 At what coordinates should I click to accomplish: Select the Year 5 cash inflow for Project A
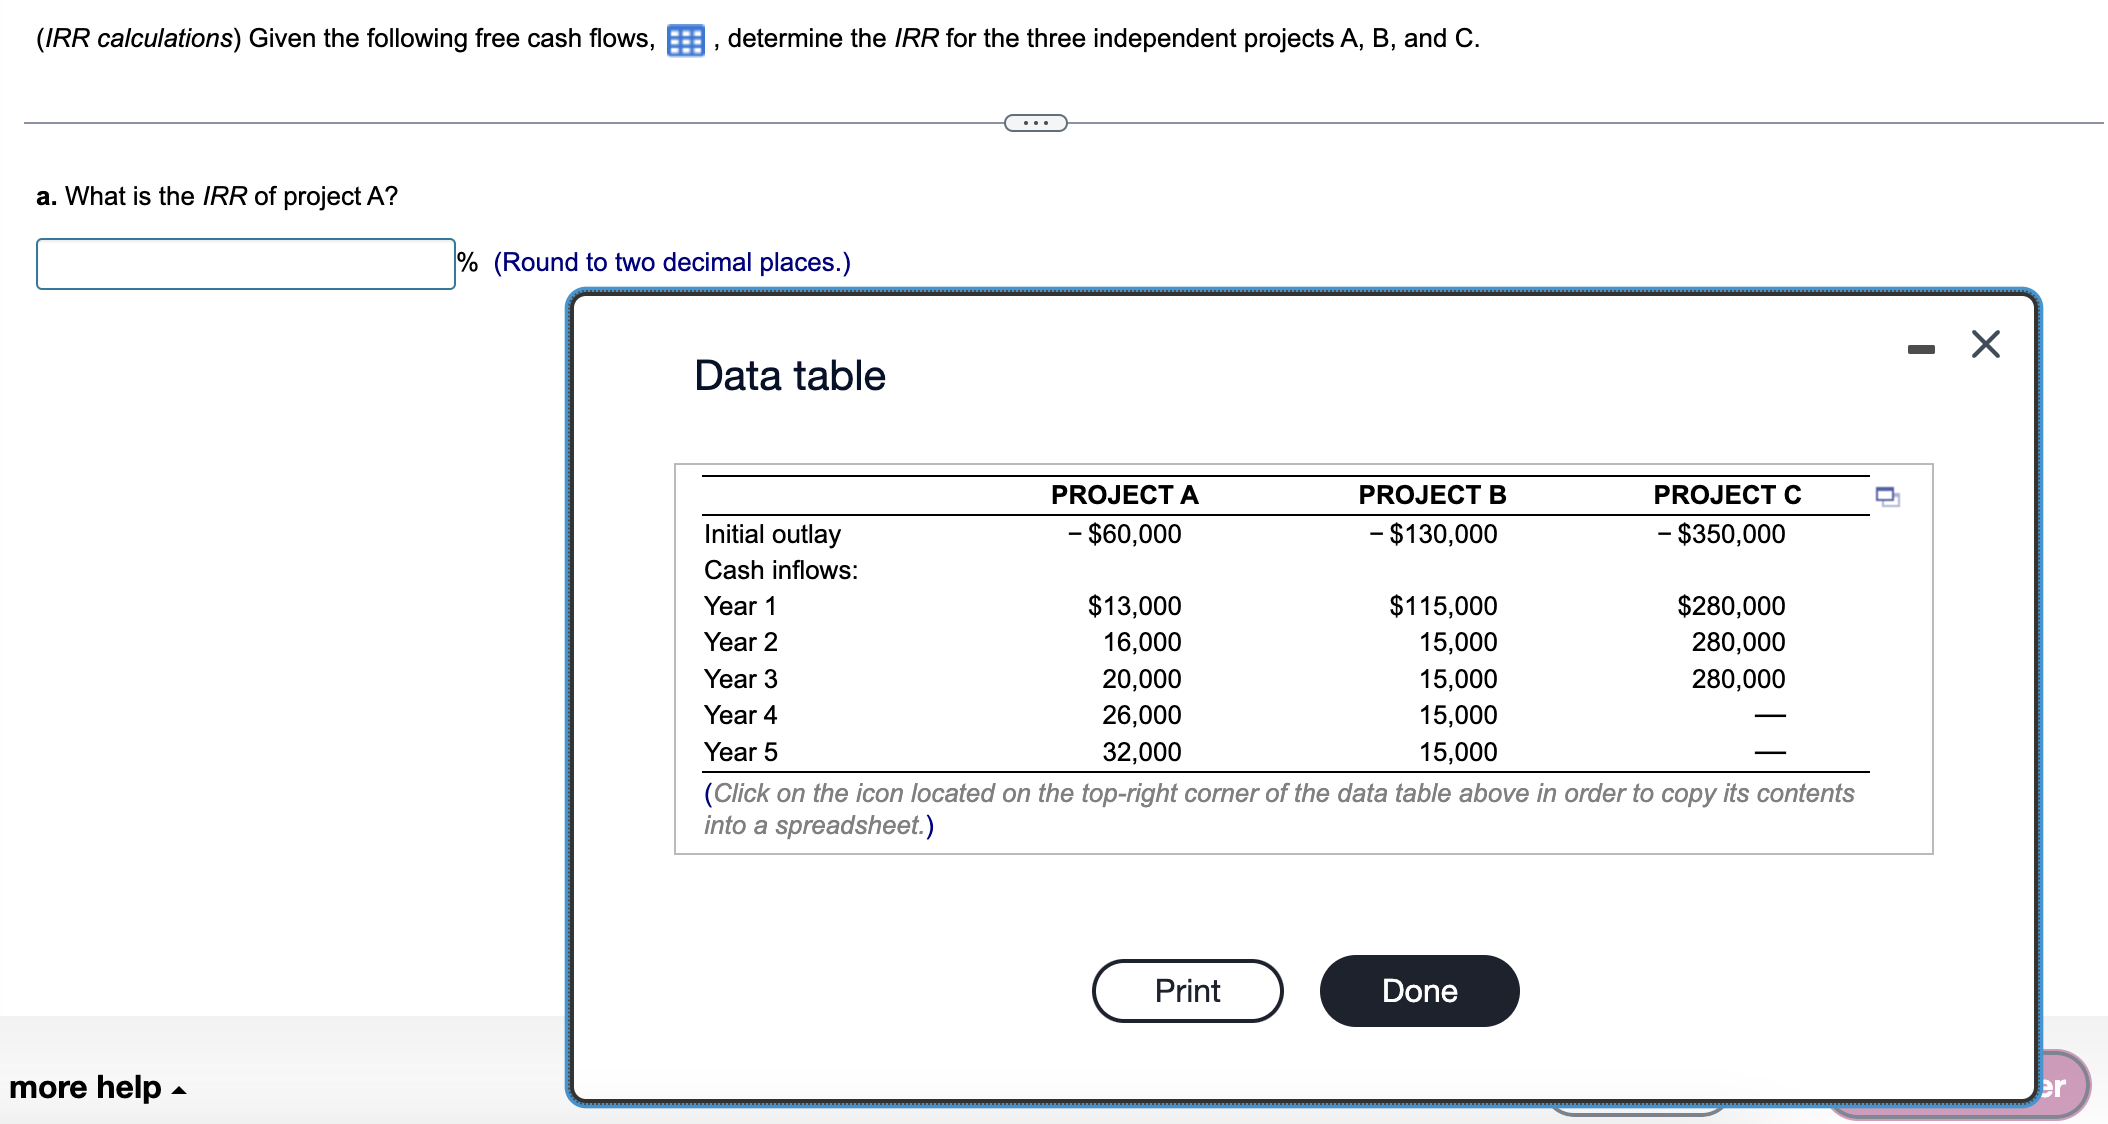coord(1140,752)
